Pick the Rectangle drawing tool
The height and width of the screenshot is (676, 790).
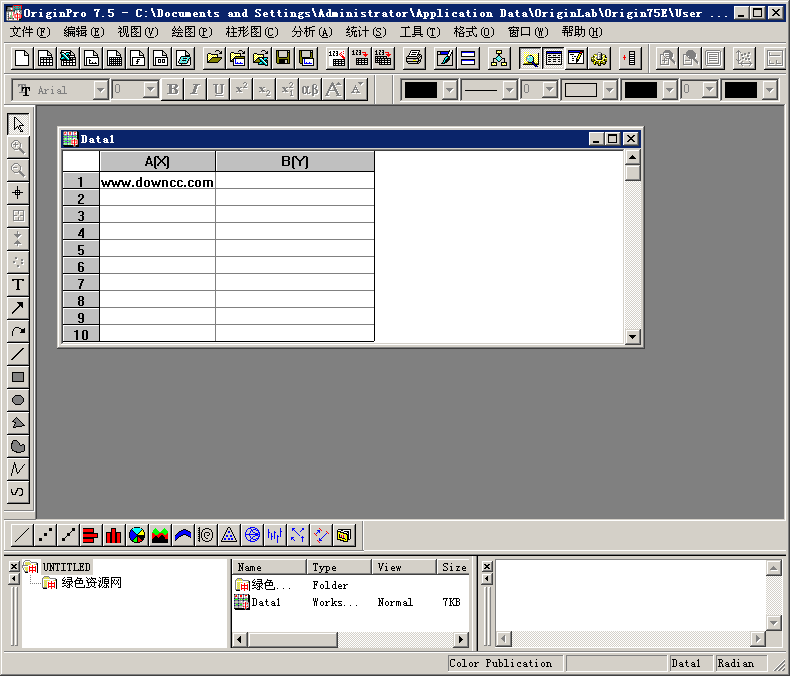pos(18,377)
